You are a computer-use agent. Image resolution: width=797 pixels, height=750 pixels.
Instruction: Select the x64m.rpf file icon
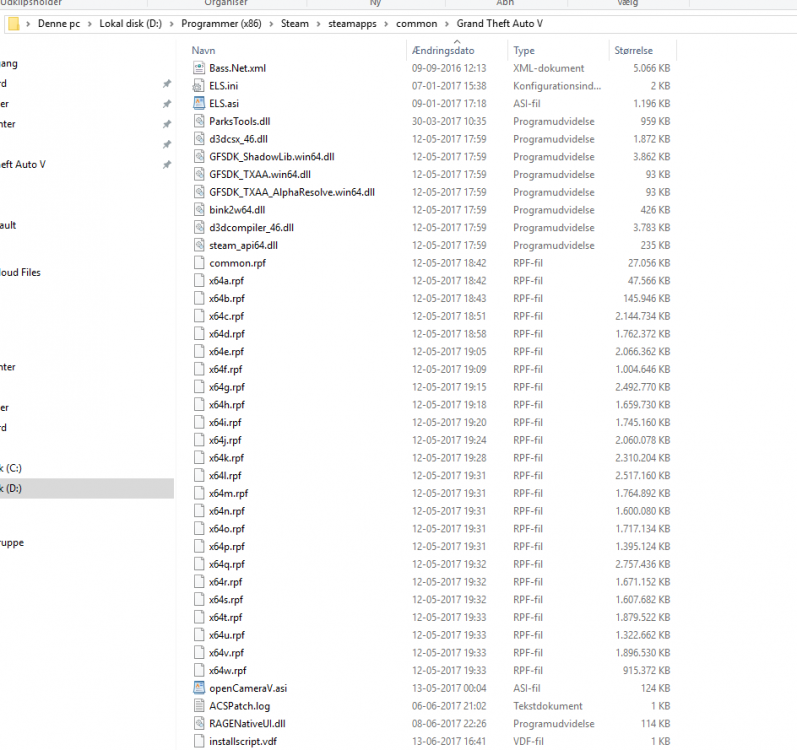(199, 493)
